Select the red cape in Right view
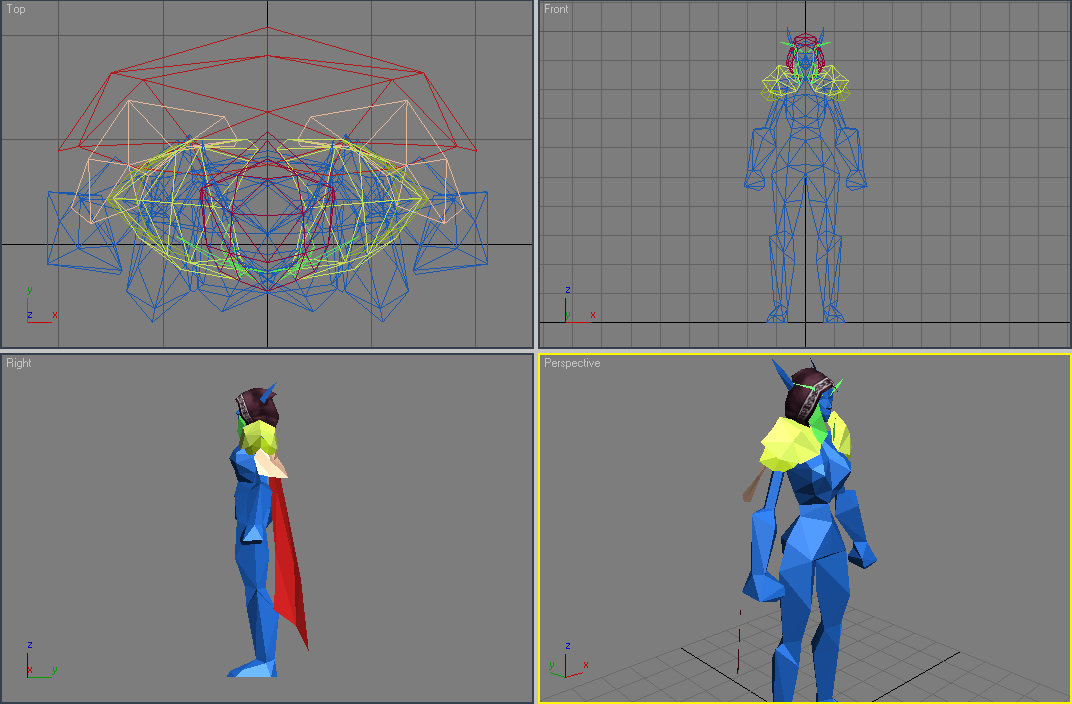The image size is (1072, 704). (289, 560)
